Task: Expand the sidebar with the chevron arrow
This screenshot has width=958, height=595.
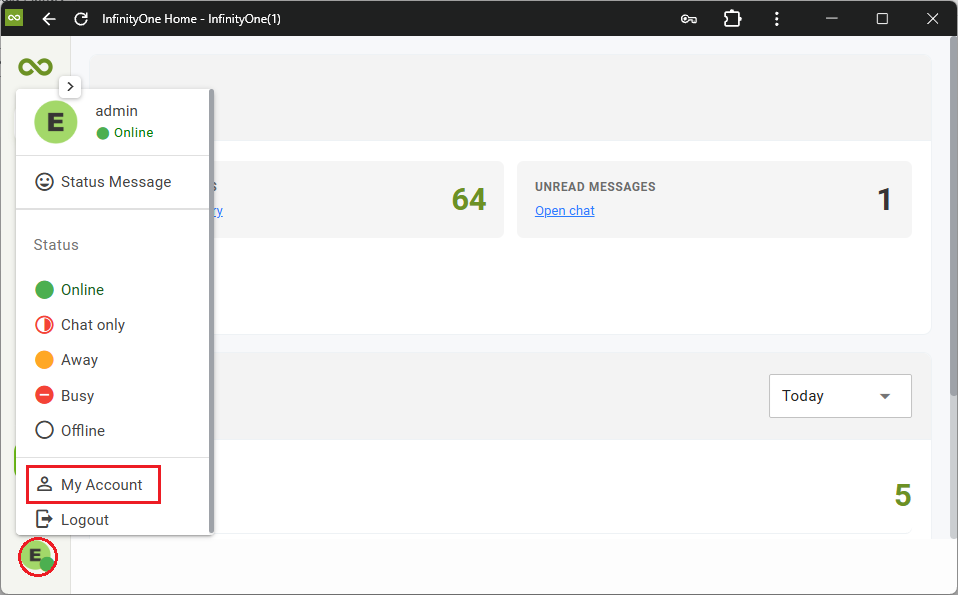Action: tap(70, 87)
